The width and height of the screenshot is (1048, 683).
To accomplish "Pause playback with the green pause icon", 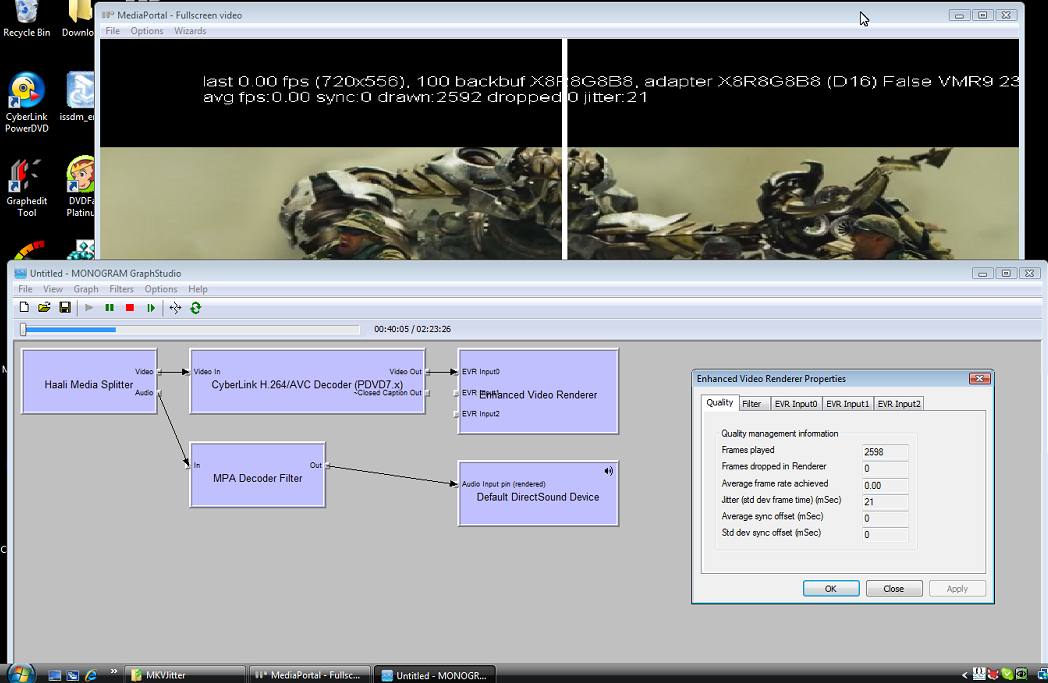I will [x=110, y=307].
